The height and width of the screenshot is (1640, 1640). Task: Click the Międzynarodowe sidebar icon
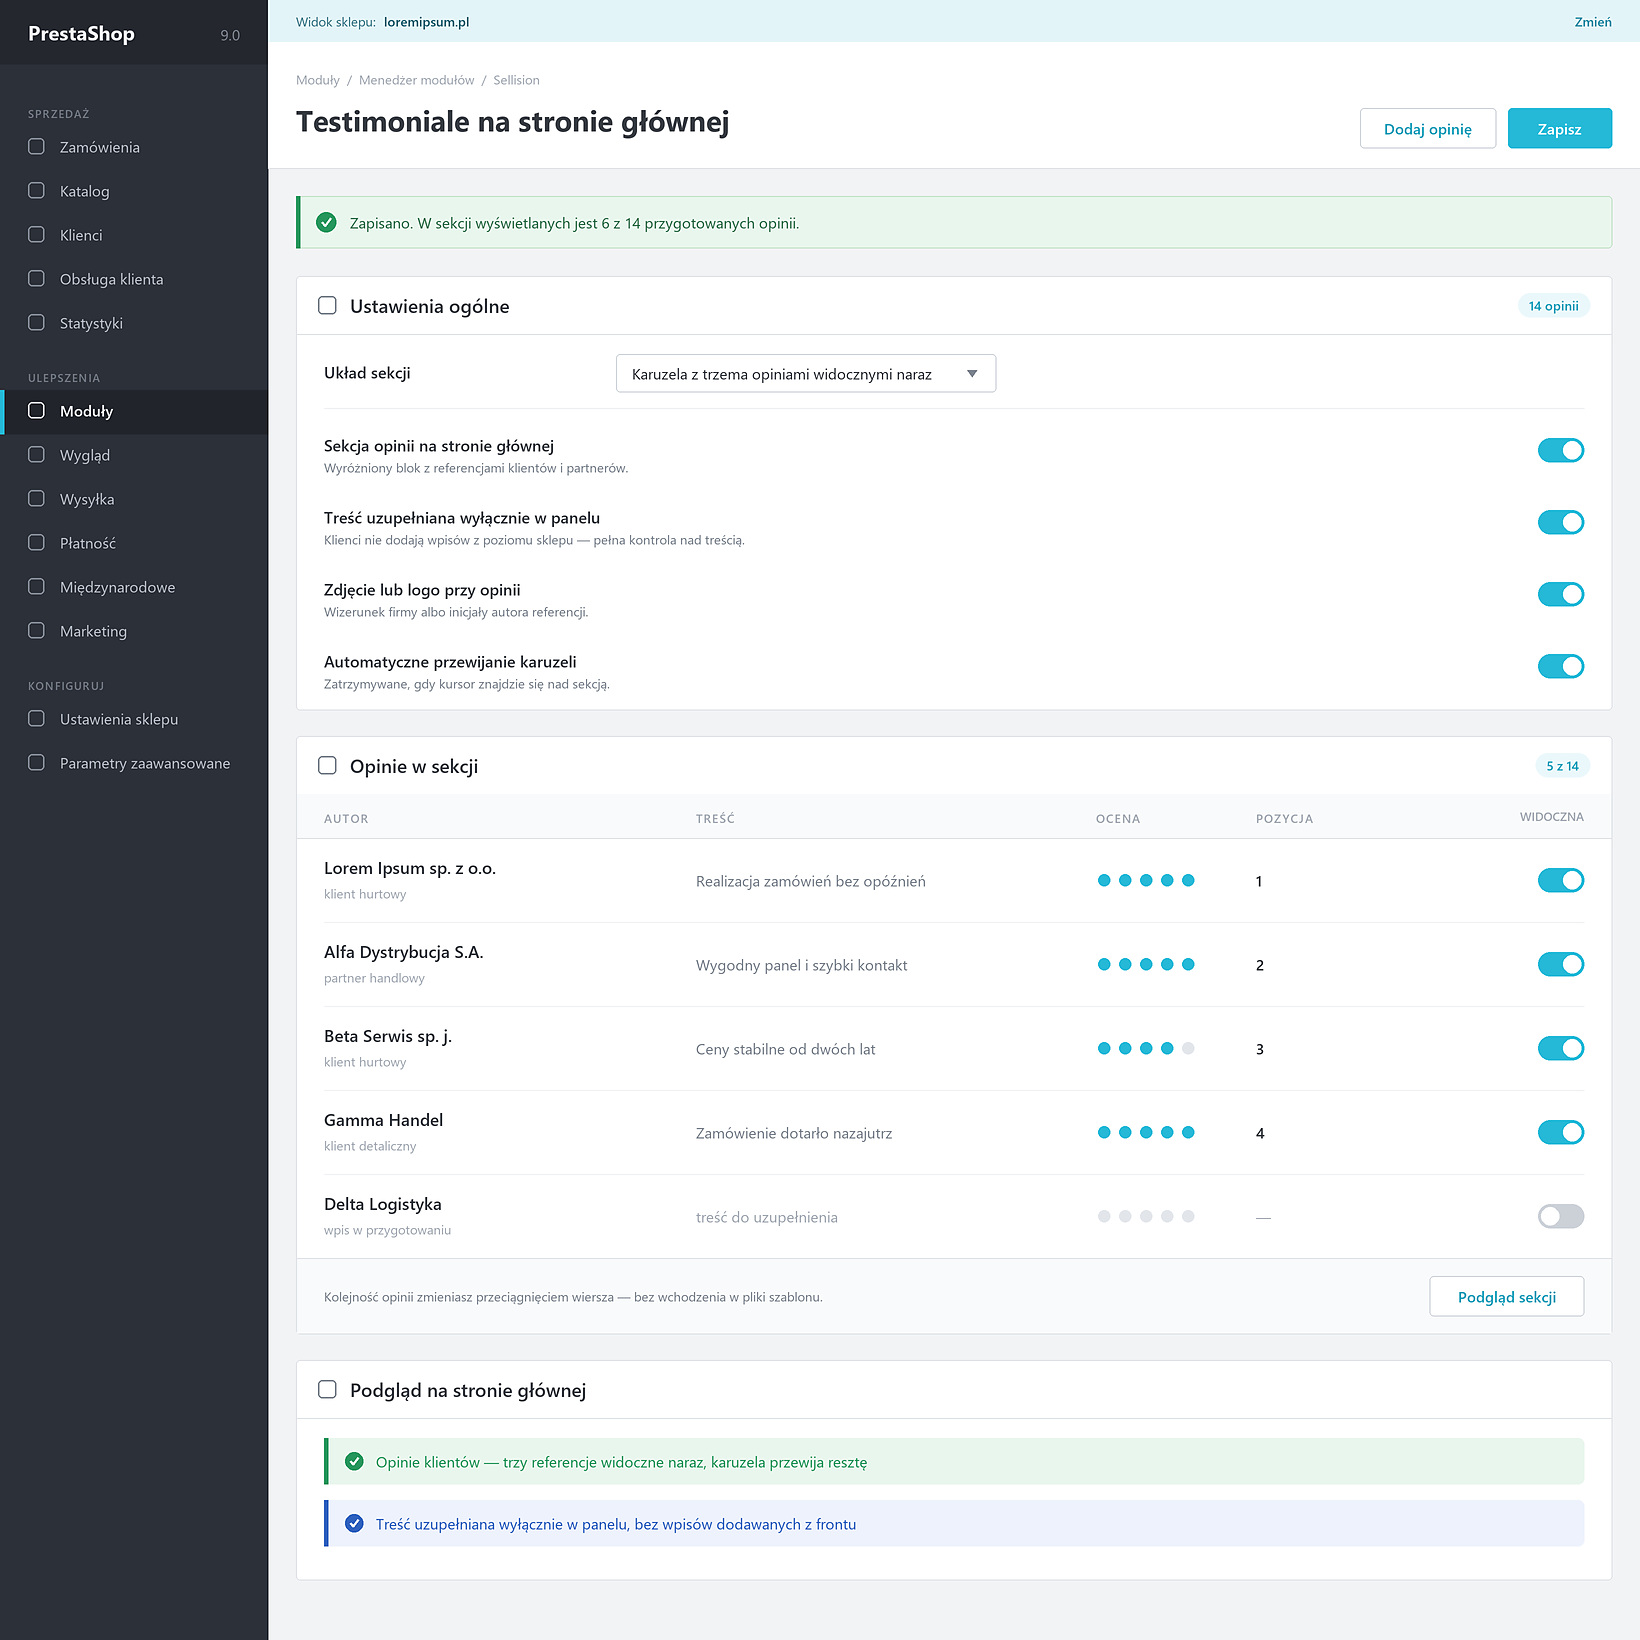36,587
